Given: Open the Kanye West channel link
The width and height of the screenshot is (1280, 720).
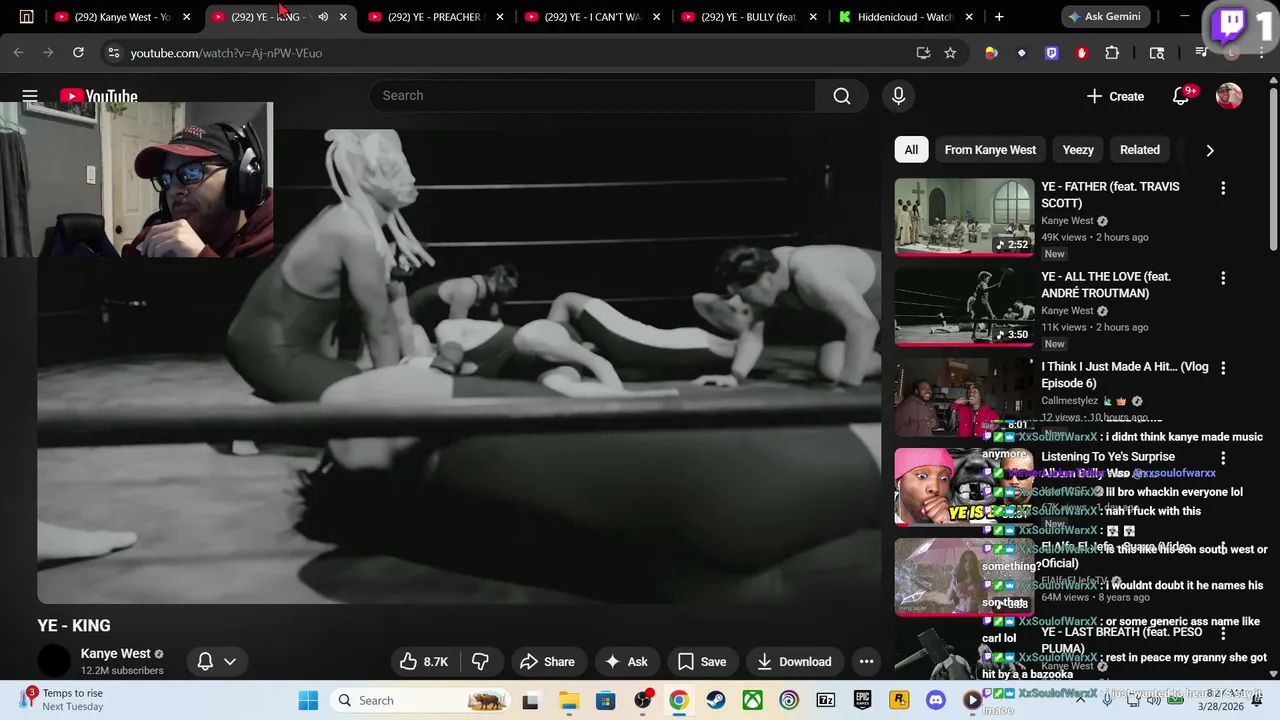Looking at the screenshot, I should pyautogui.click(x=116, y=653).
